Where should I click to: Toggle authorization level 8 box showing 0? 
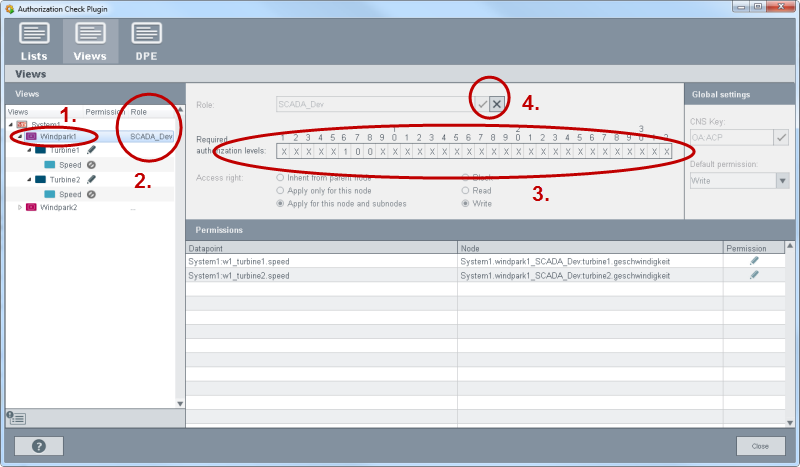coord(370,152)
